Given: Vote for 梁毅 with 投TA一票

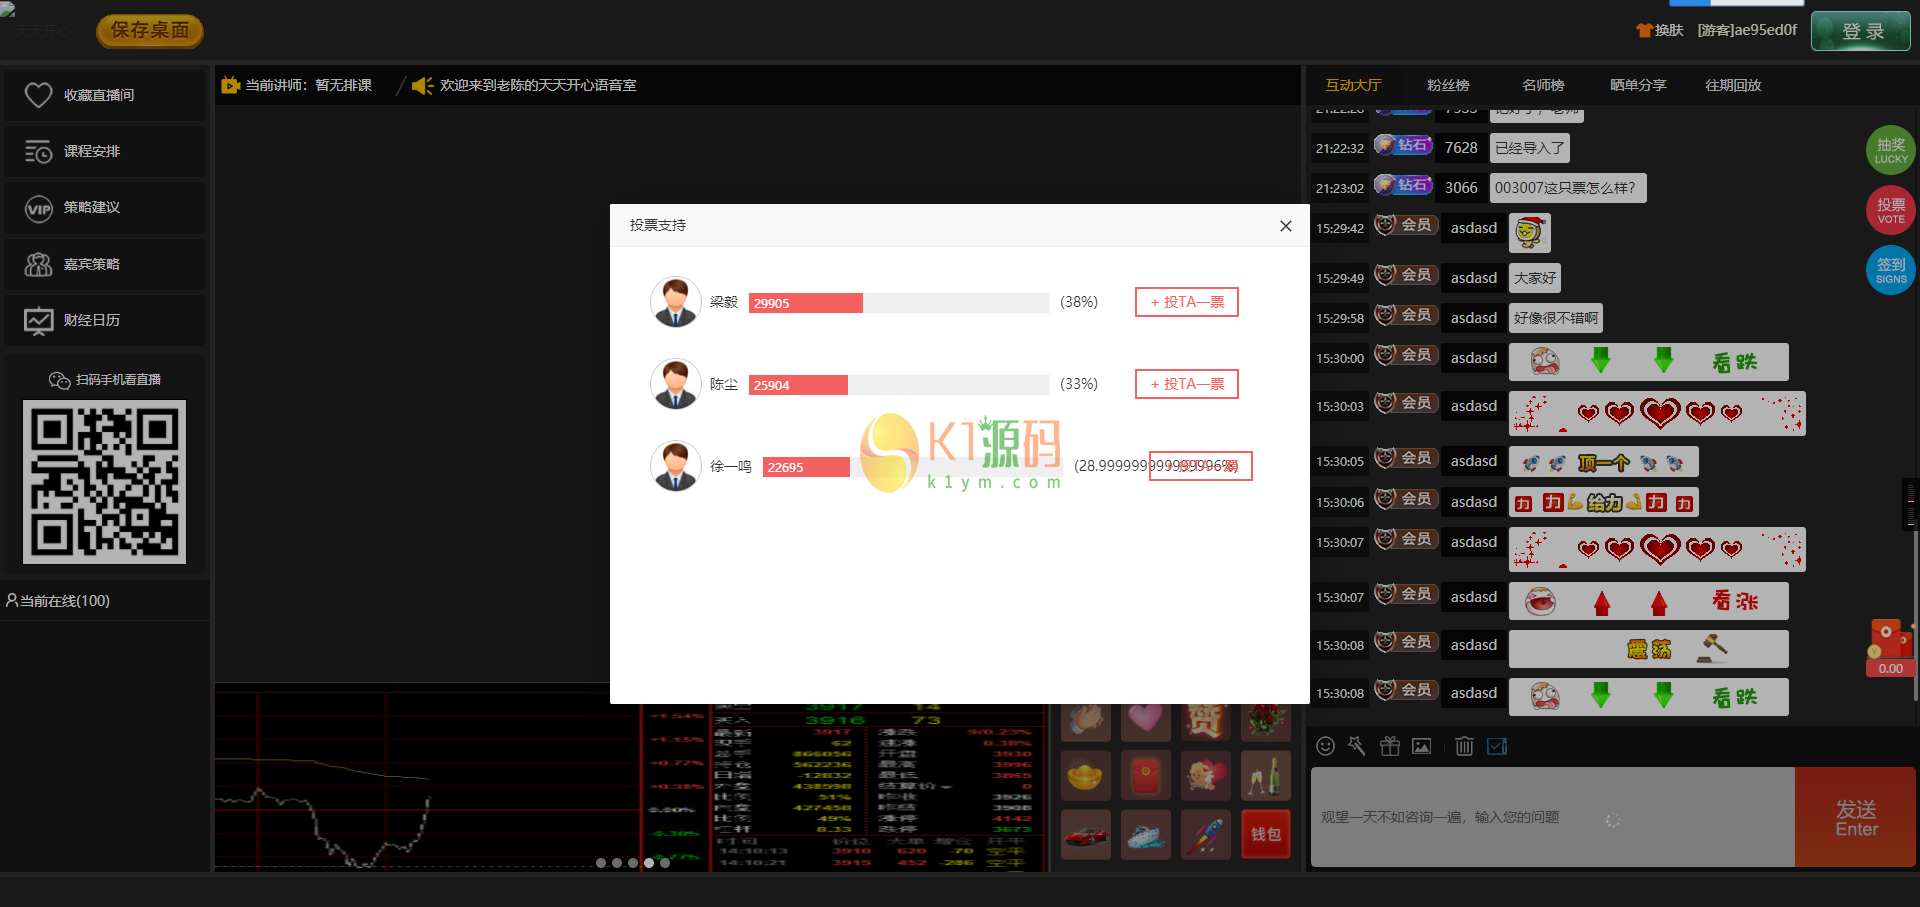Looking at the screenshot, I should pyautogui.click(x=1187, y=302).
